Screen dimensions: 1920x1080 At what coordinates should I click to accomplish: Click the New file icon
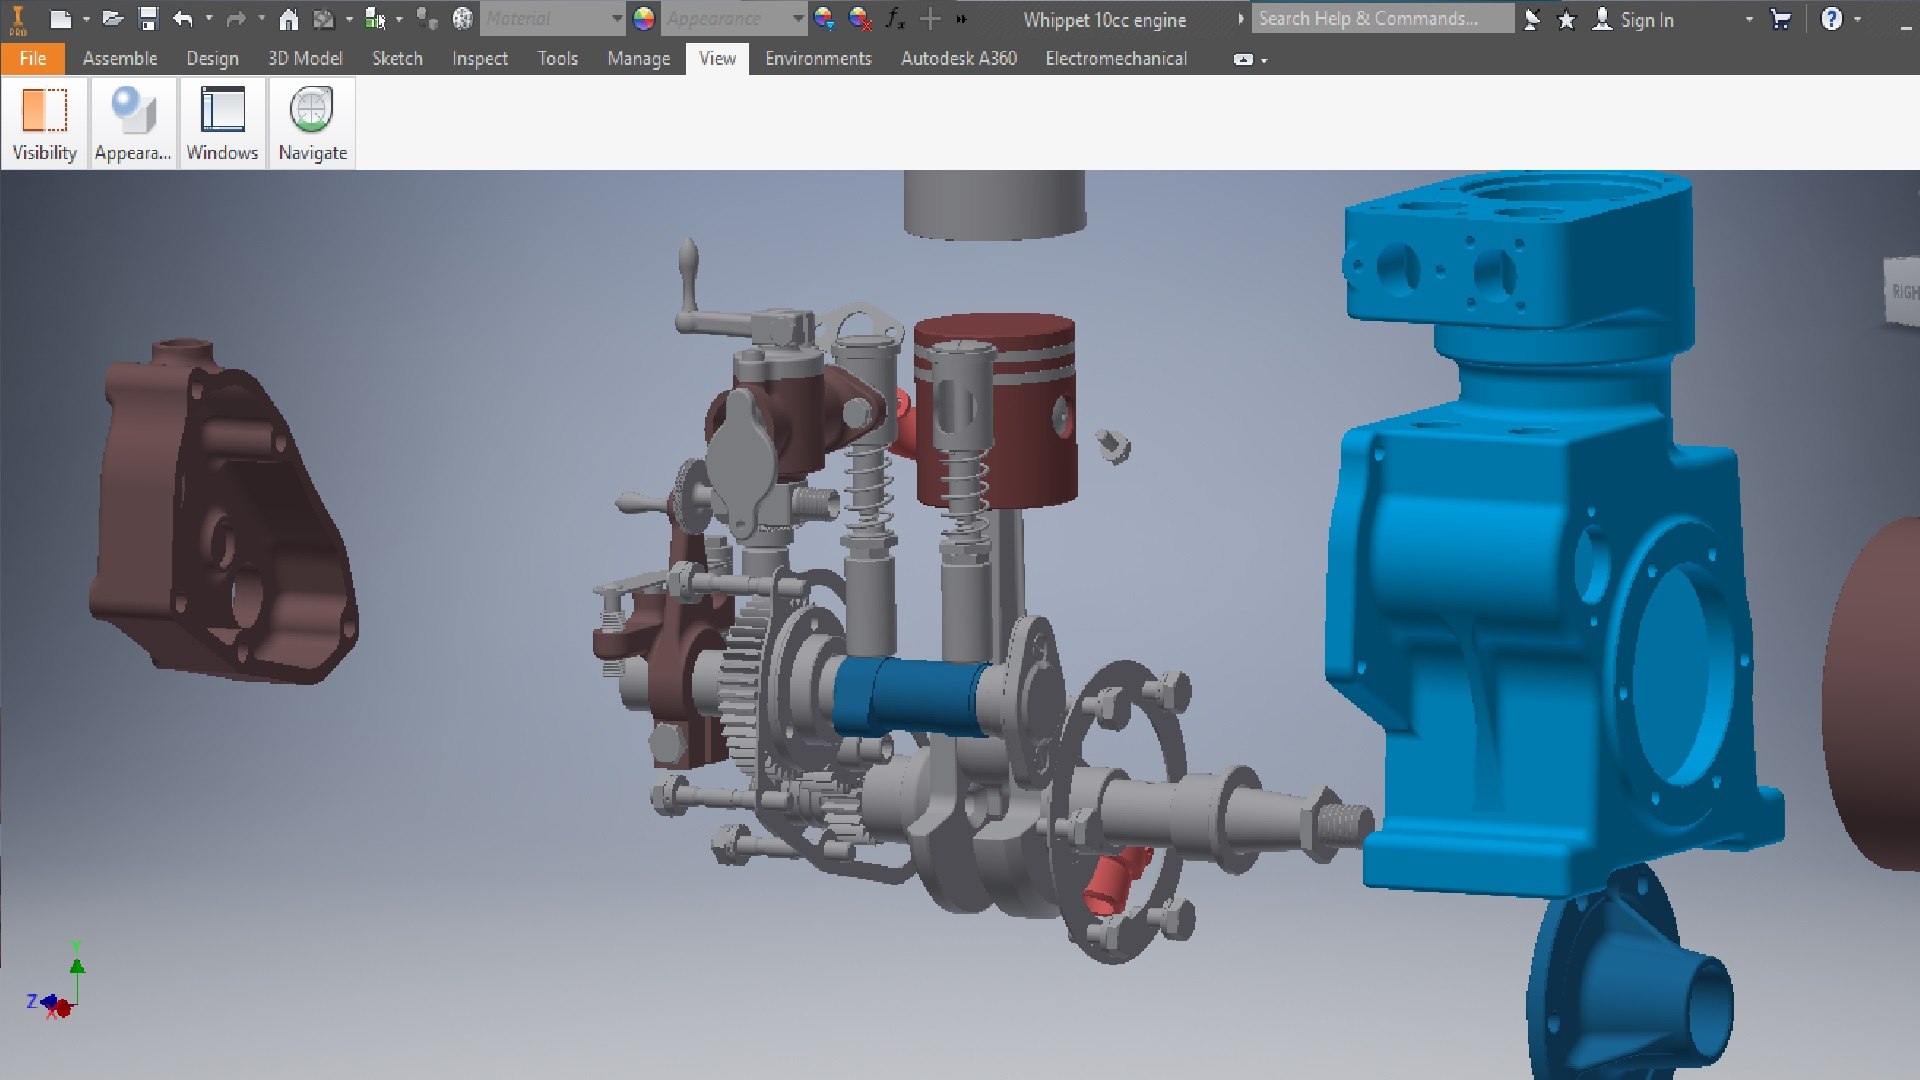click(x=60, y=18)
